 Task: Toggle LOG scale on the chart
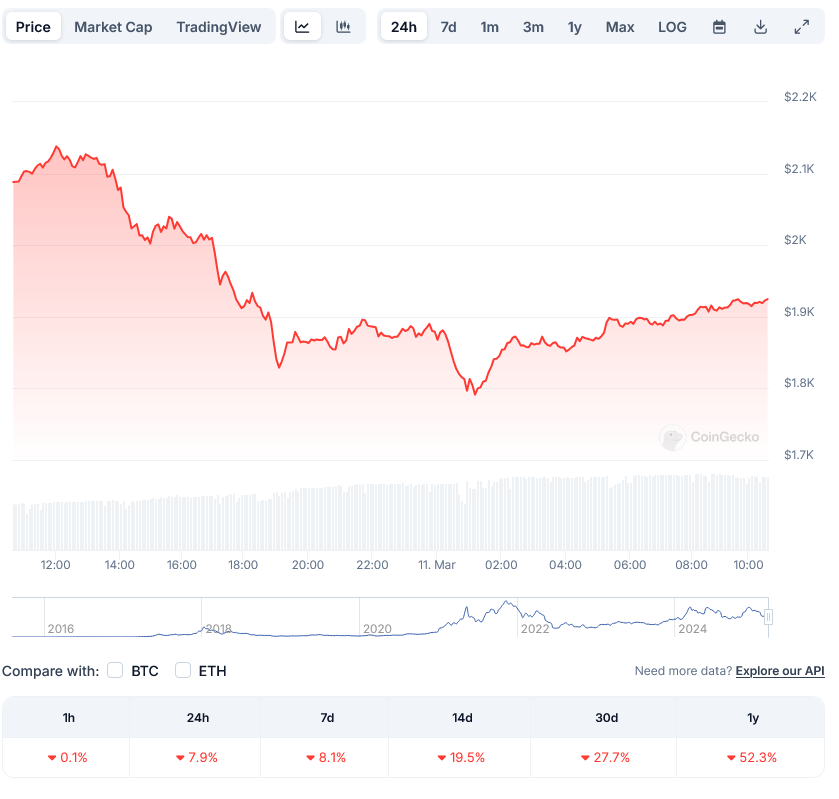(x=672, y=27)
